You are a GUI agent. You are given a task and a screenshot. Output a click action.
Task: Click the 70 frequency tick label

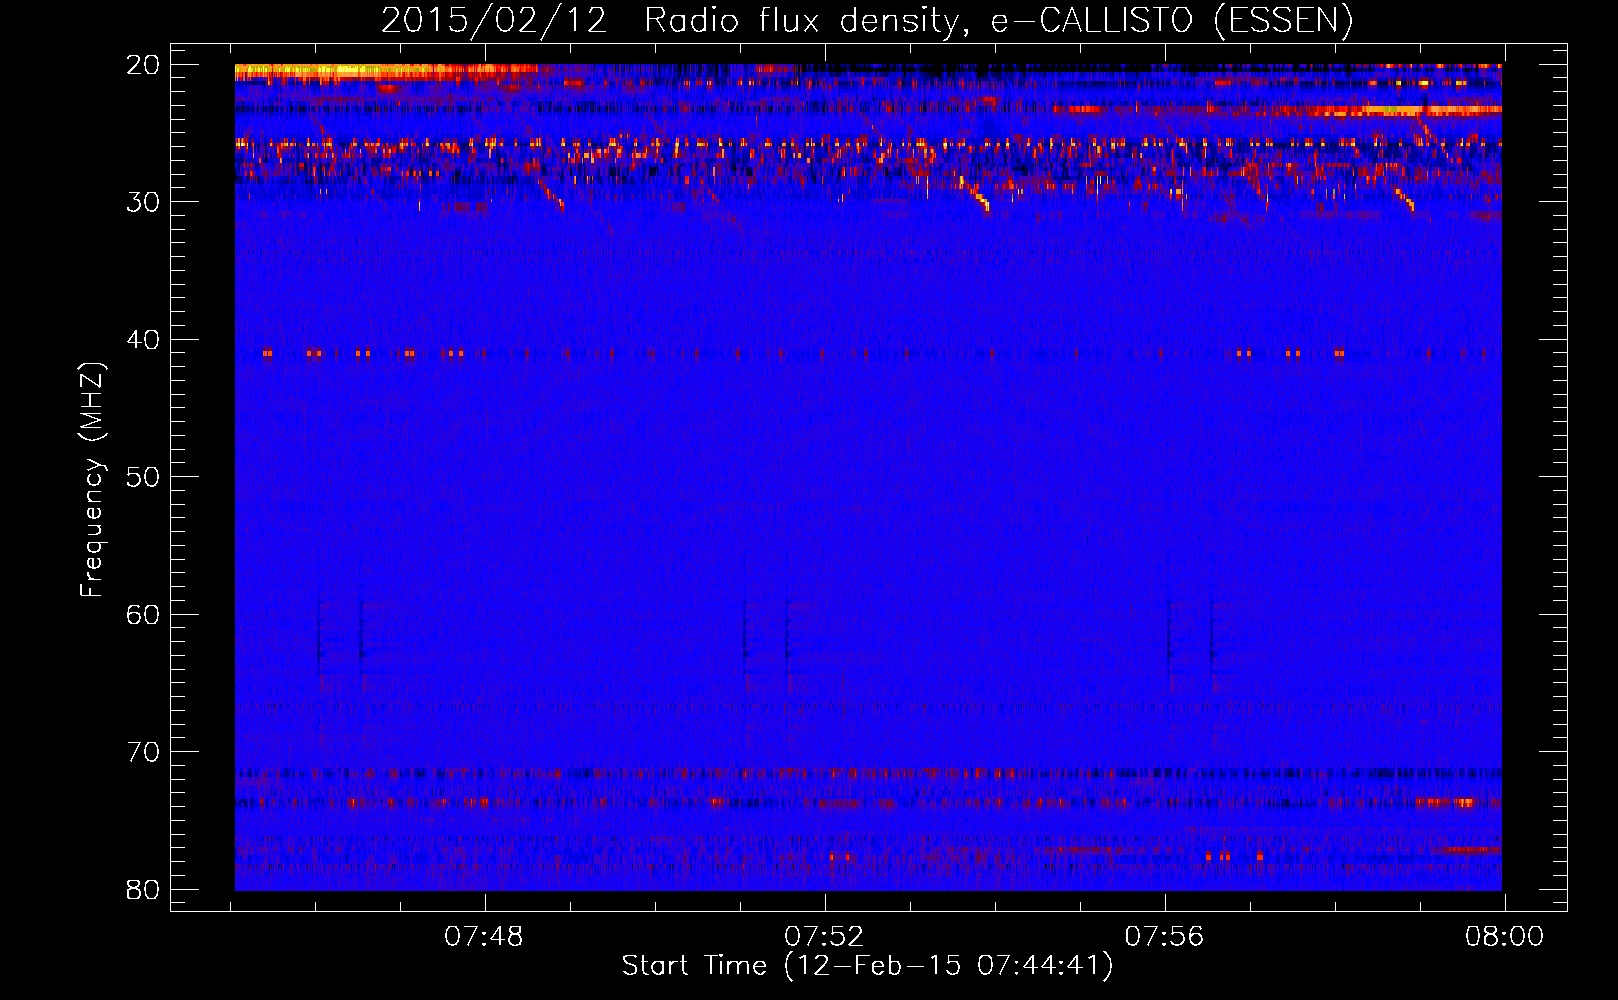click(143, 752)
